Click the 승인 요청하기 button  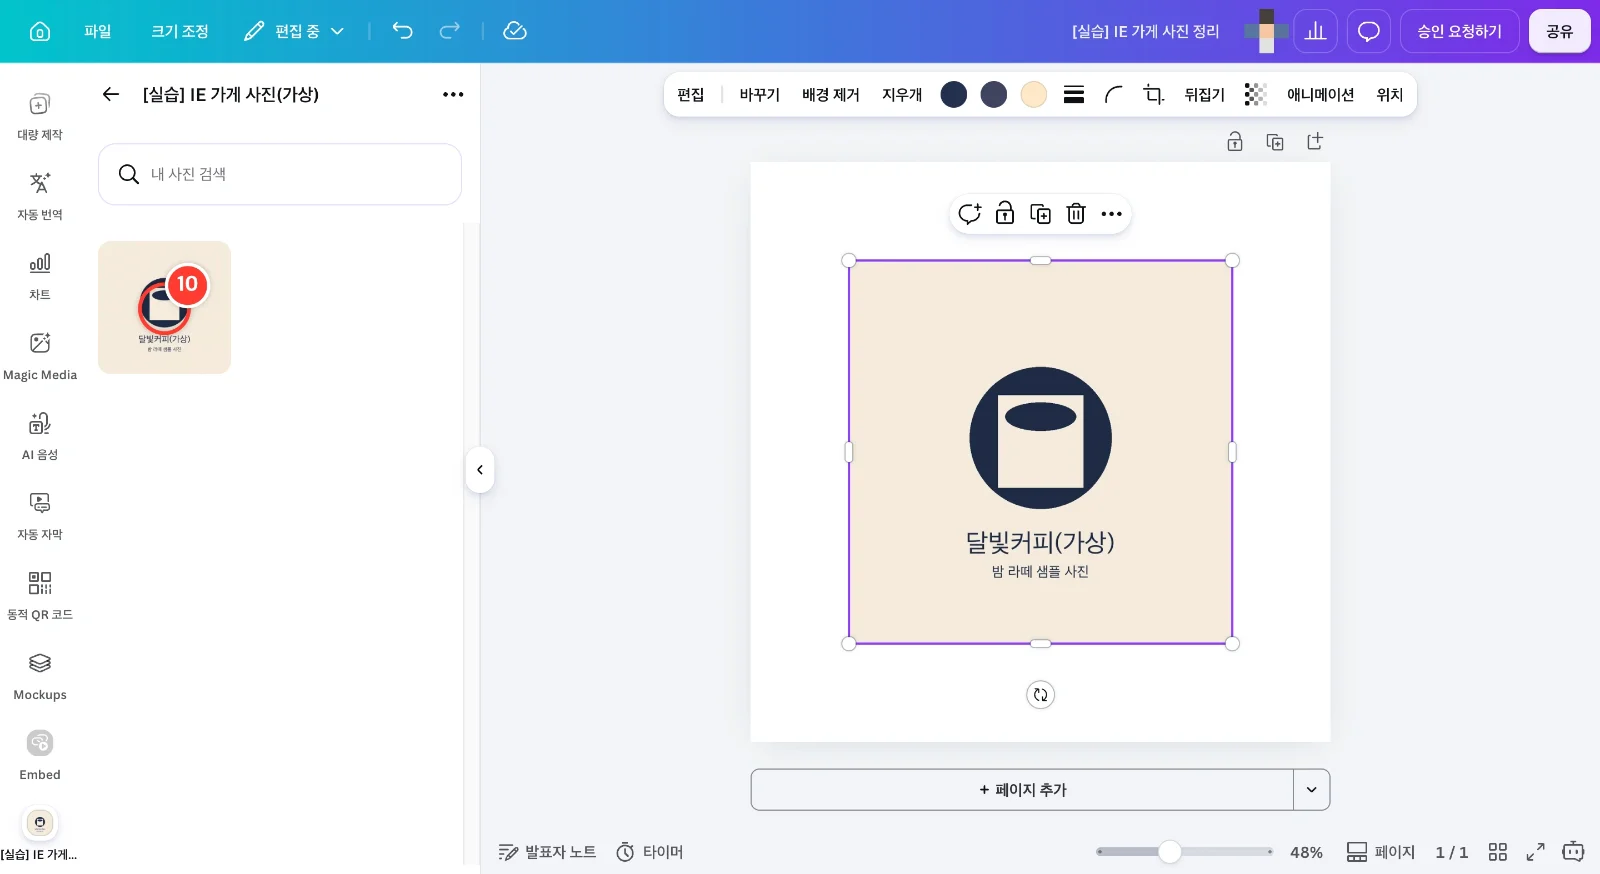[x=1460, y=31]
